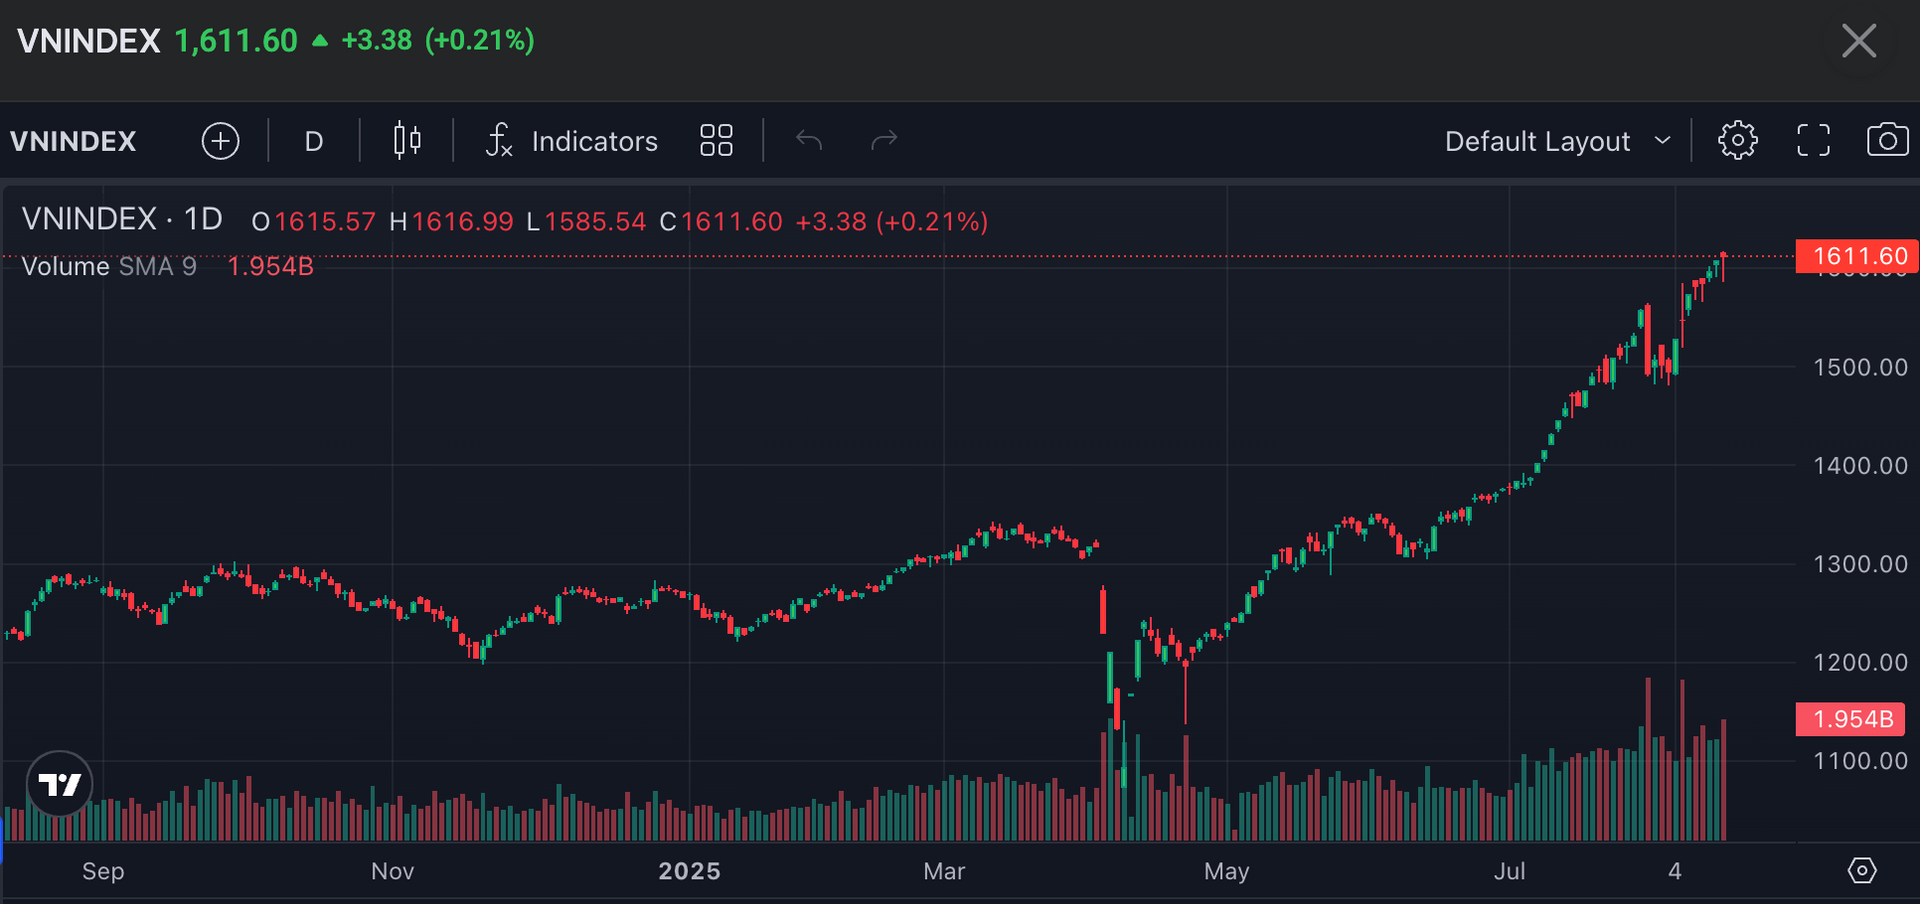Click the 1611.60 current price label

coord(1857,256)
